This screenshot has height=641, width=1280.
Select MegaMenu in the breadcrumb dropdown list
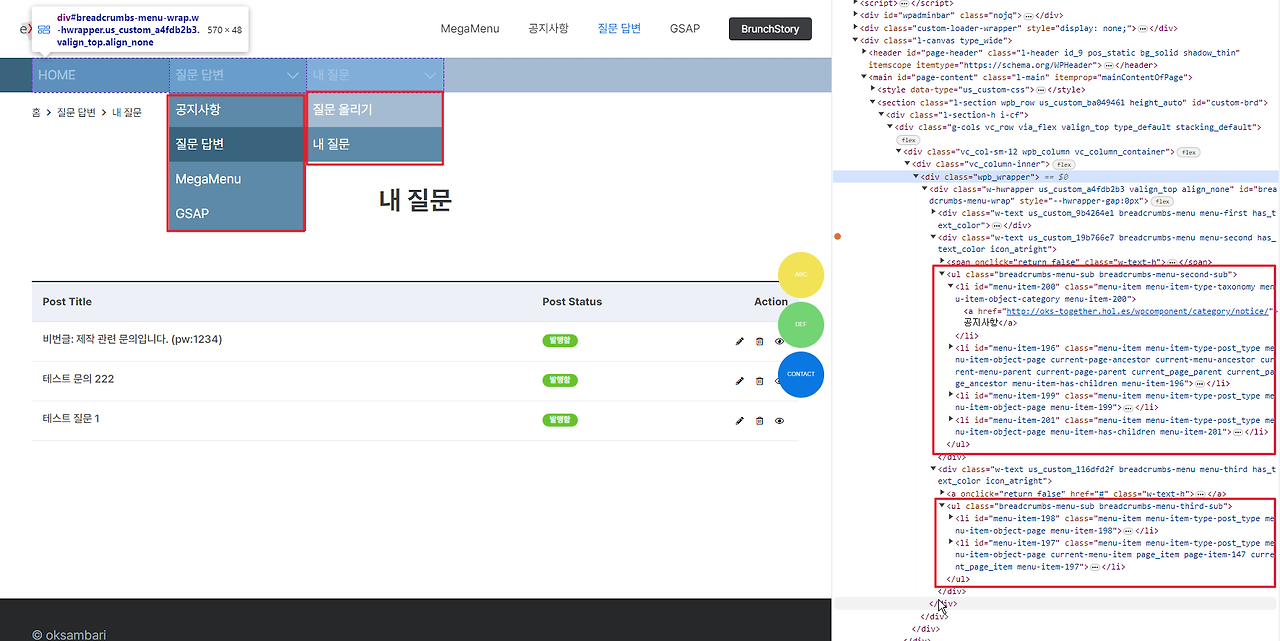[236, 179]
